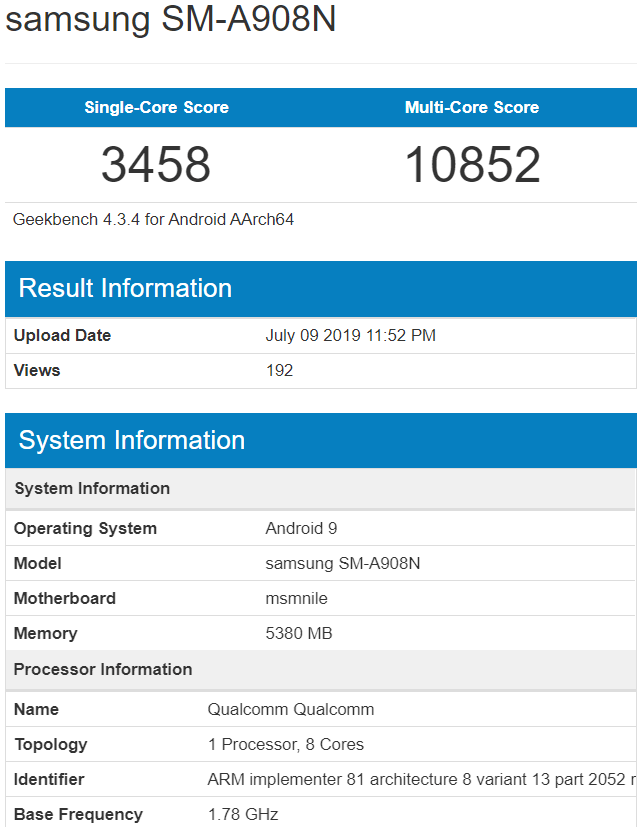The height and width of the screenshot is (827, 639).
Task: Click the samsung SM-A908N page title
Action: click(x=170, y=19)
